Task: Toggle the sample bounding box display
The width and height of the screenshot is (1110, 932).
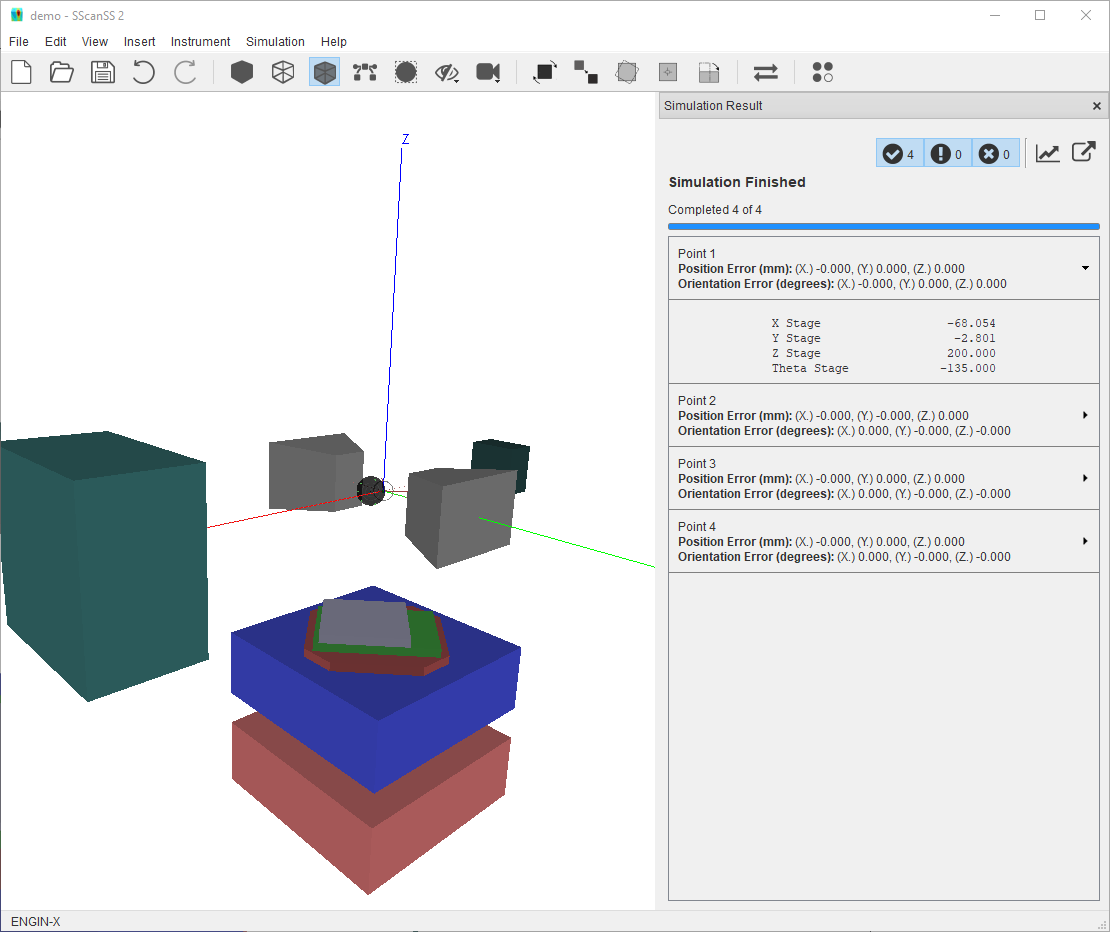Action: pos(406,72)
